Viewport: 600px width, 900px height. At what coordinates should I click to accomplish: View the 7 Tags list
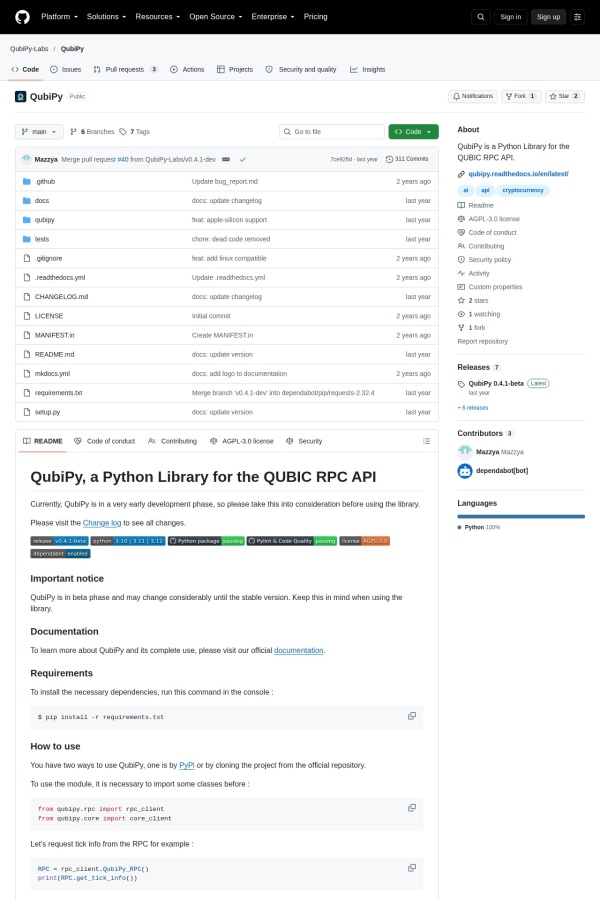134,131
